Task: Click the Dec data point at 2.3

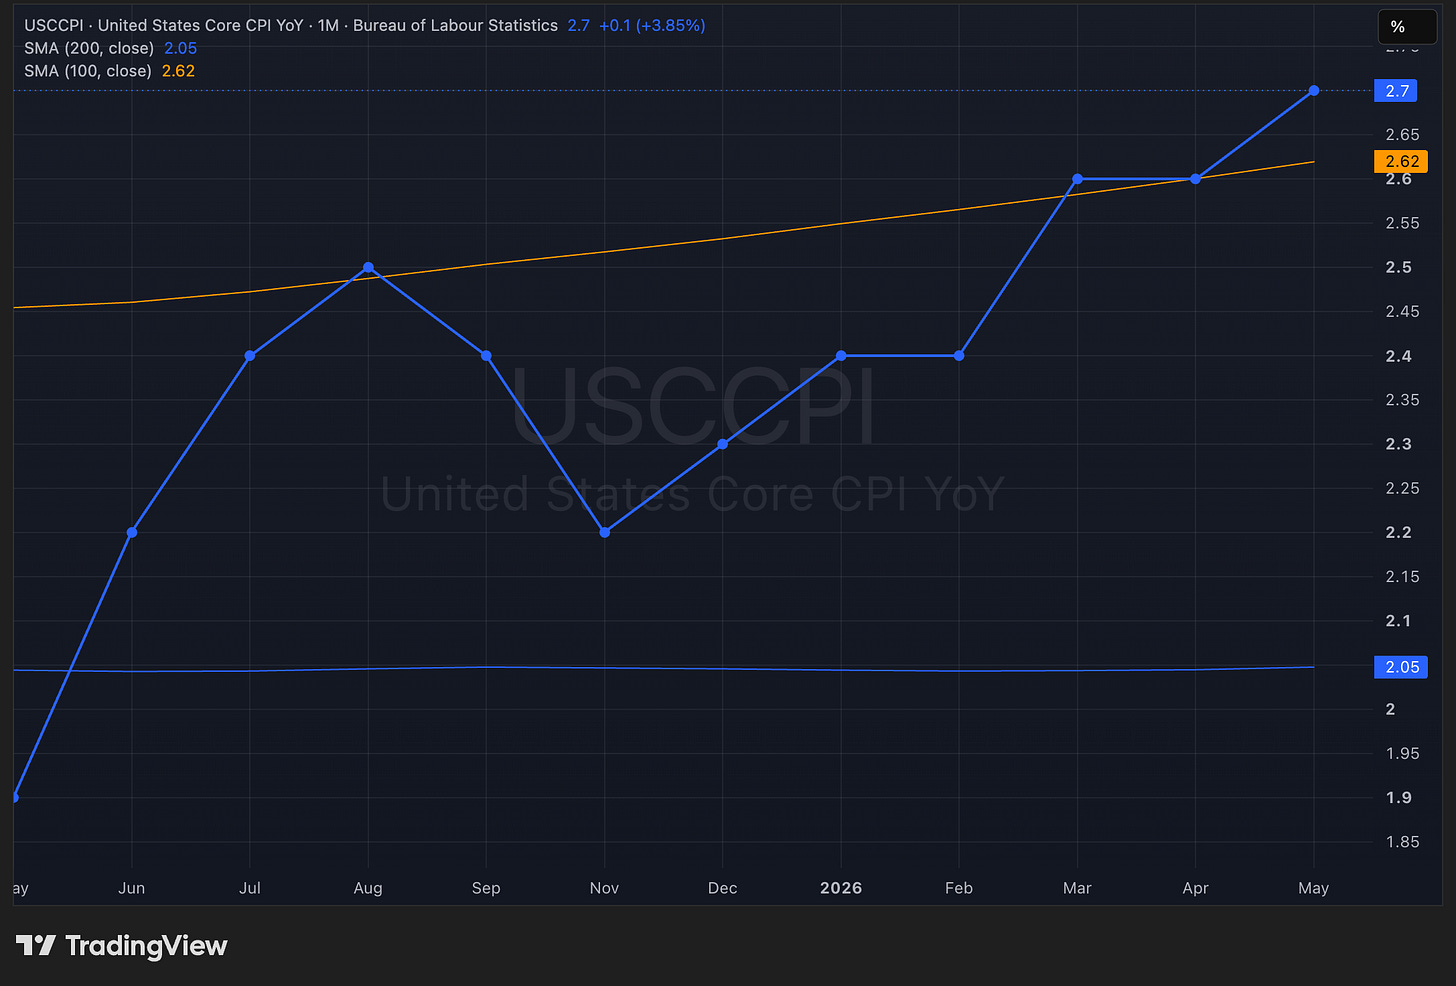Action: coord(723,444)
